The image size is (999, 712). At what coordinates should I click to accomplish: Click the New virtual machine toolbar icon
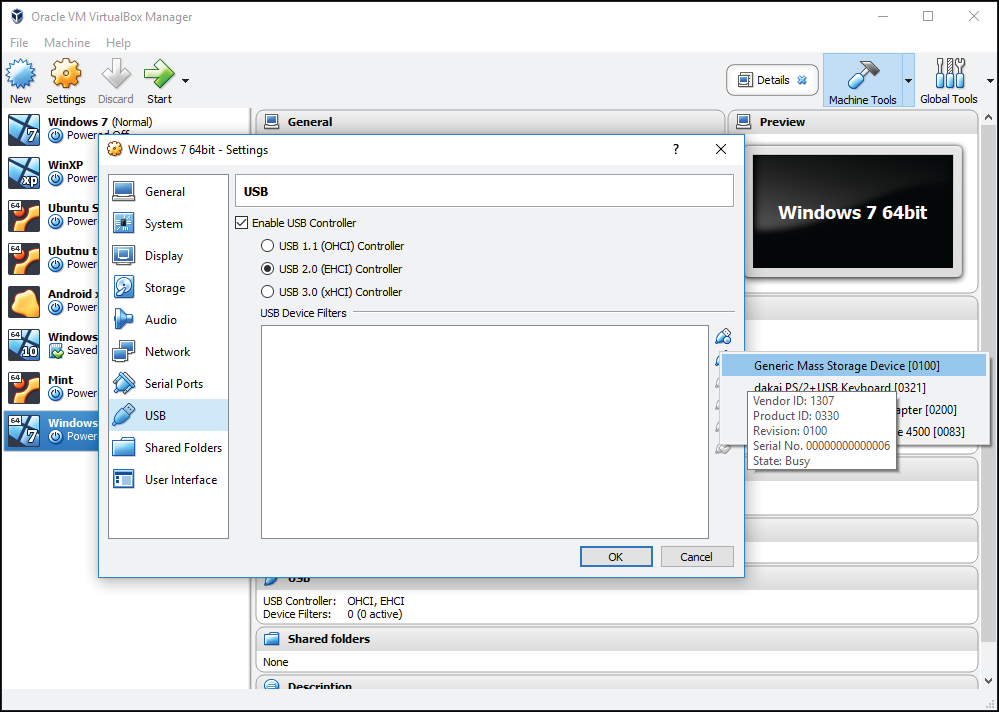tap(20, 80)
